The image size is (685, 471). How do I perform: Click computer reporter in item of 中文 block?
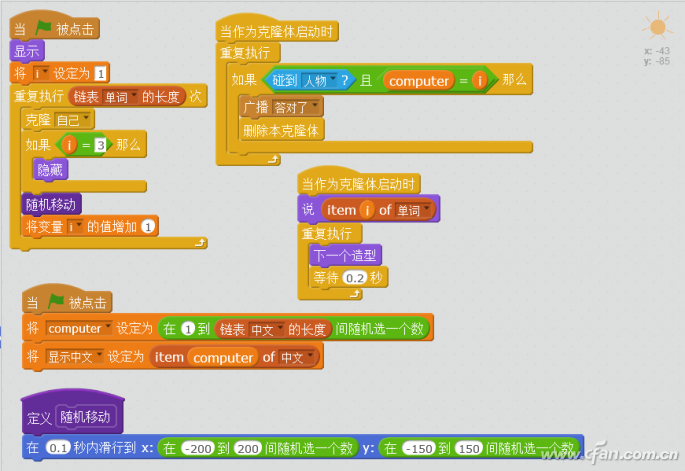click(x=223, y=357)
